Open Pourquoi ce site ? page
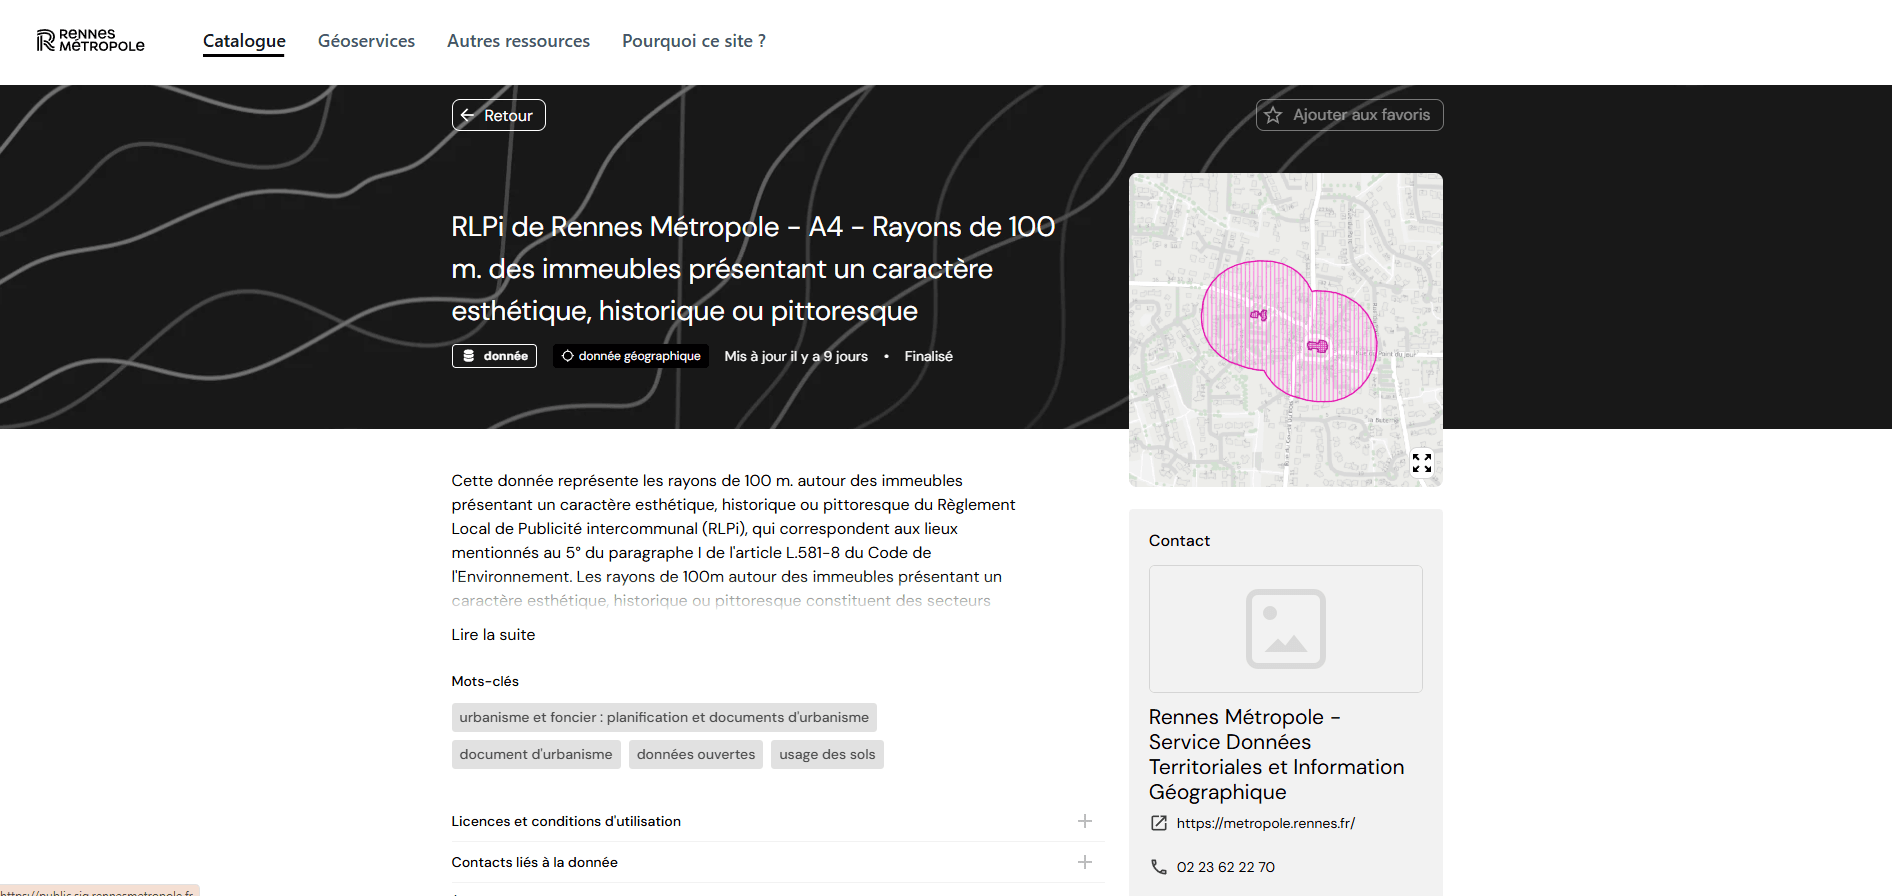The image size is (1892, 896). coord(694,41)
